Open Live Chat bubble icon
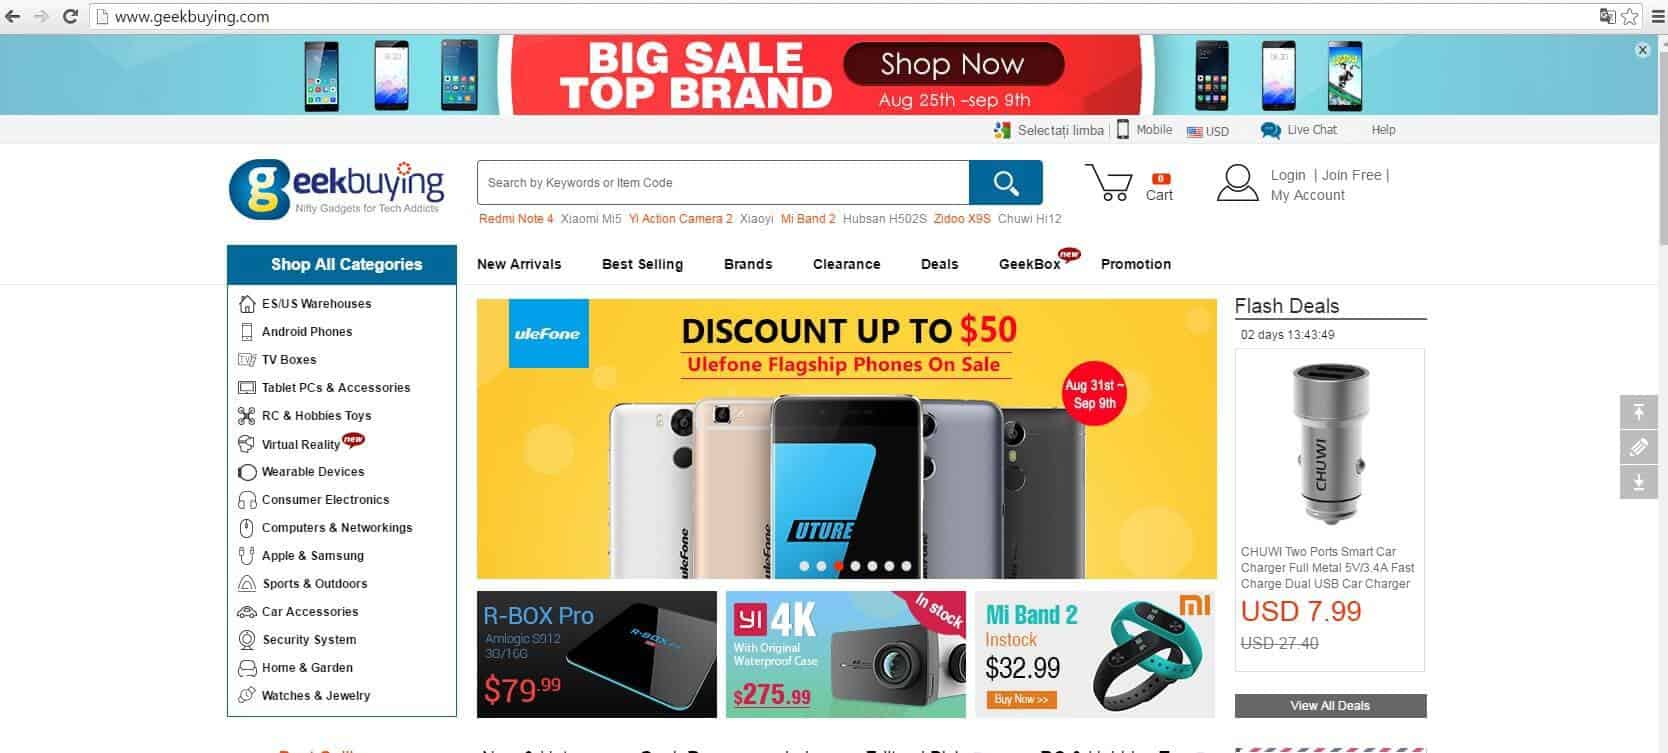The image size is (1668, 753). pos(1271,130)
